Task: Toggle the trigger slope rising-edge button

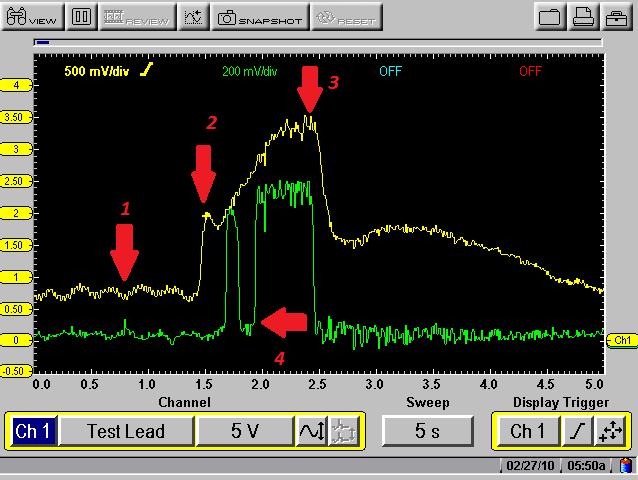Action: [x=579, y=432]
